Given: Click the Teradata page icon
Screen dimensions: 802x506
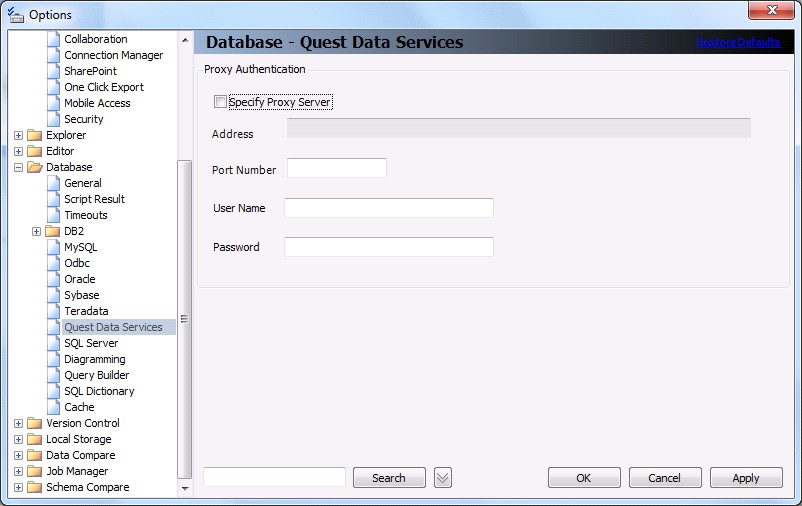Looking at the screenshot, I should point(54,312).
